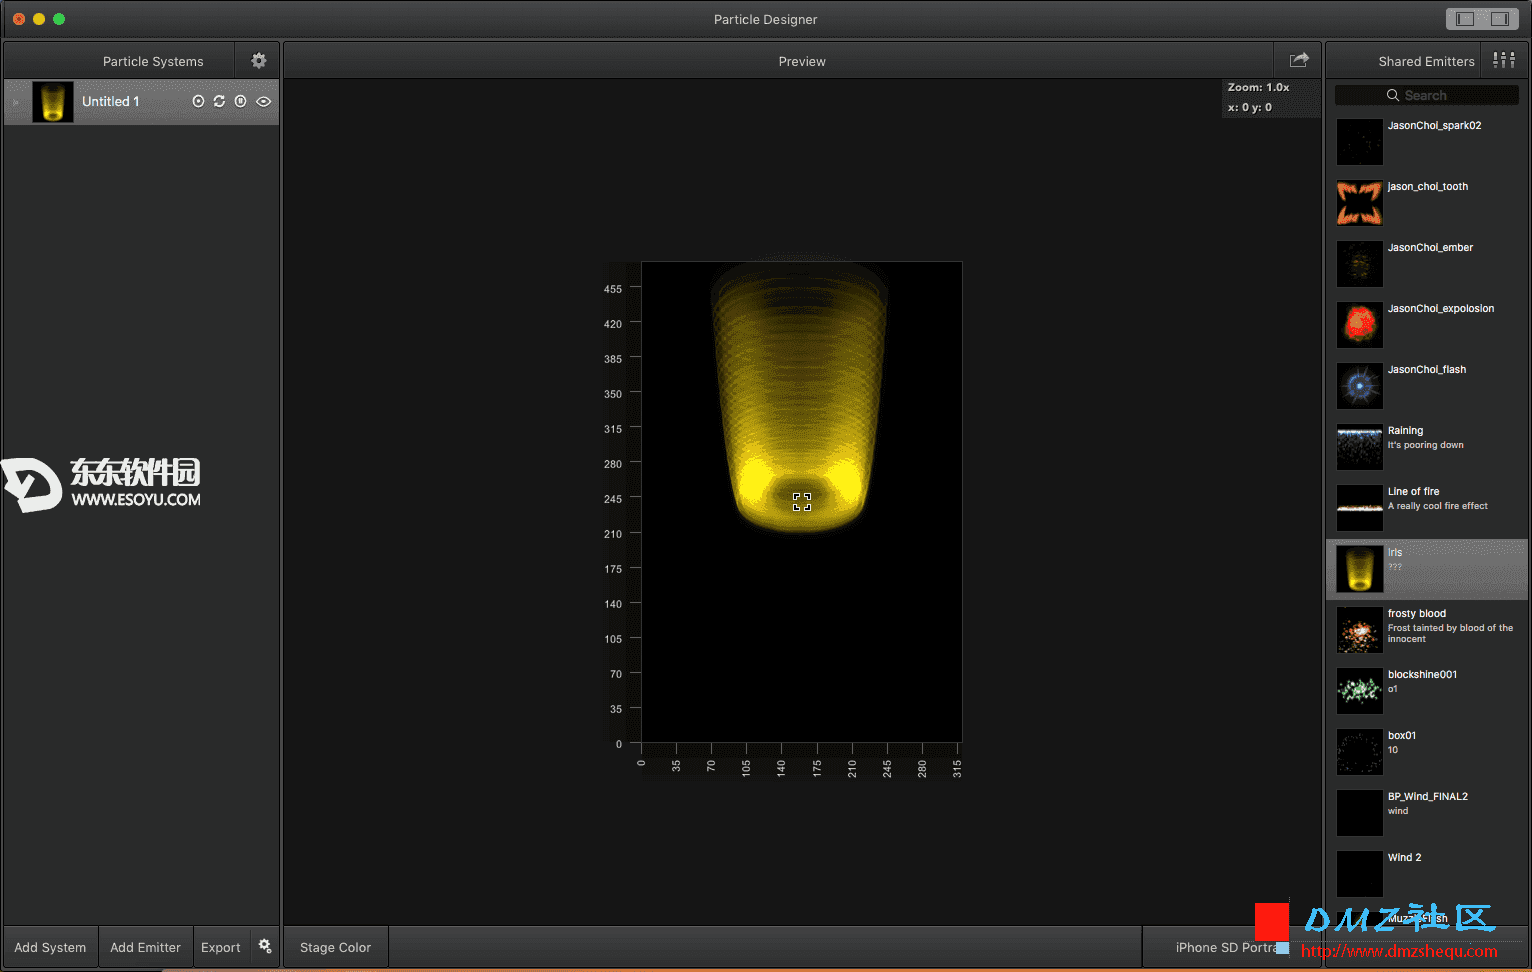Click the BP_Wind_FINAL2 label
Screen dimensions: 1532x972
tap(1427, 797)
